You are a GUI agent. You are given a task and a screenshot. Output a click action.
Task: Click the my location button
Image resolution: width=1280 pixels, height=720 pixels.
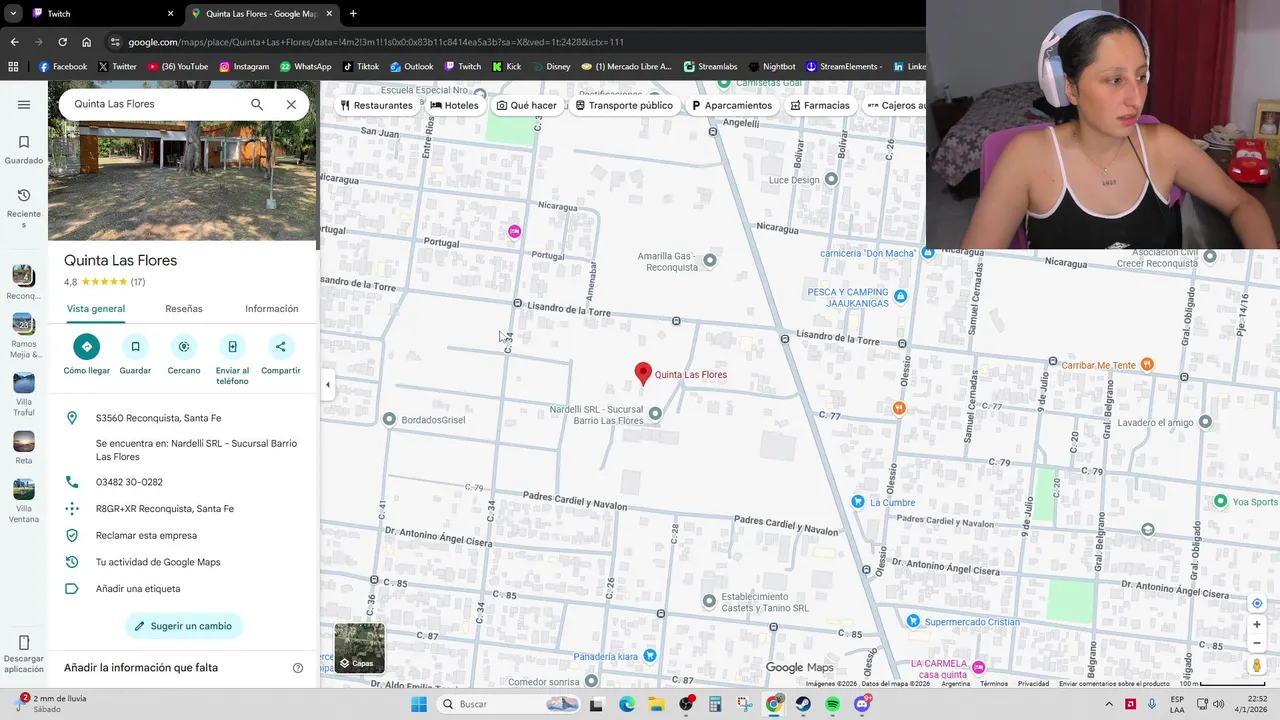coord(1257,603)
